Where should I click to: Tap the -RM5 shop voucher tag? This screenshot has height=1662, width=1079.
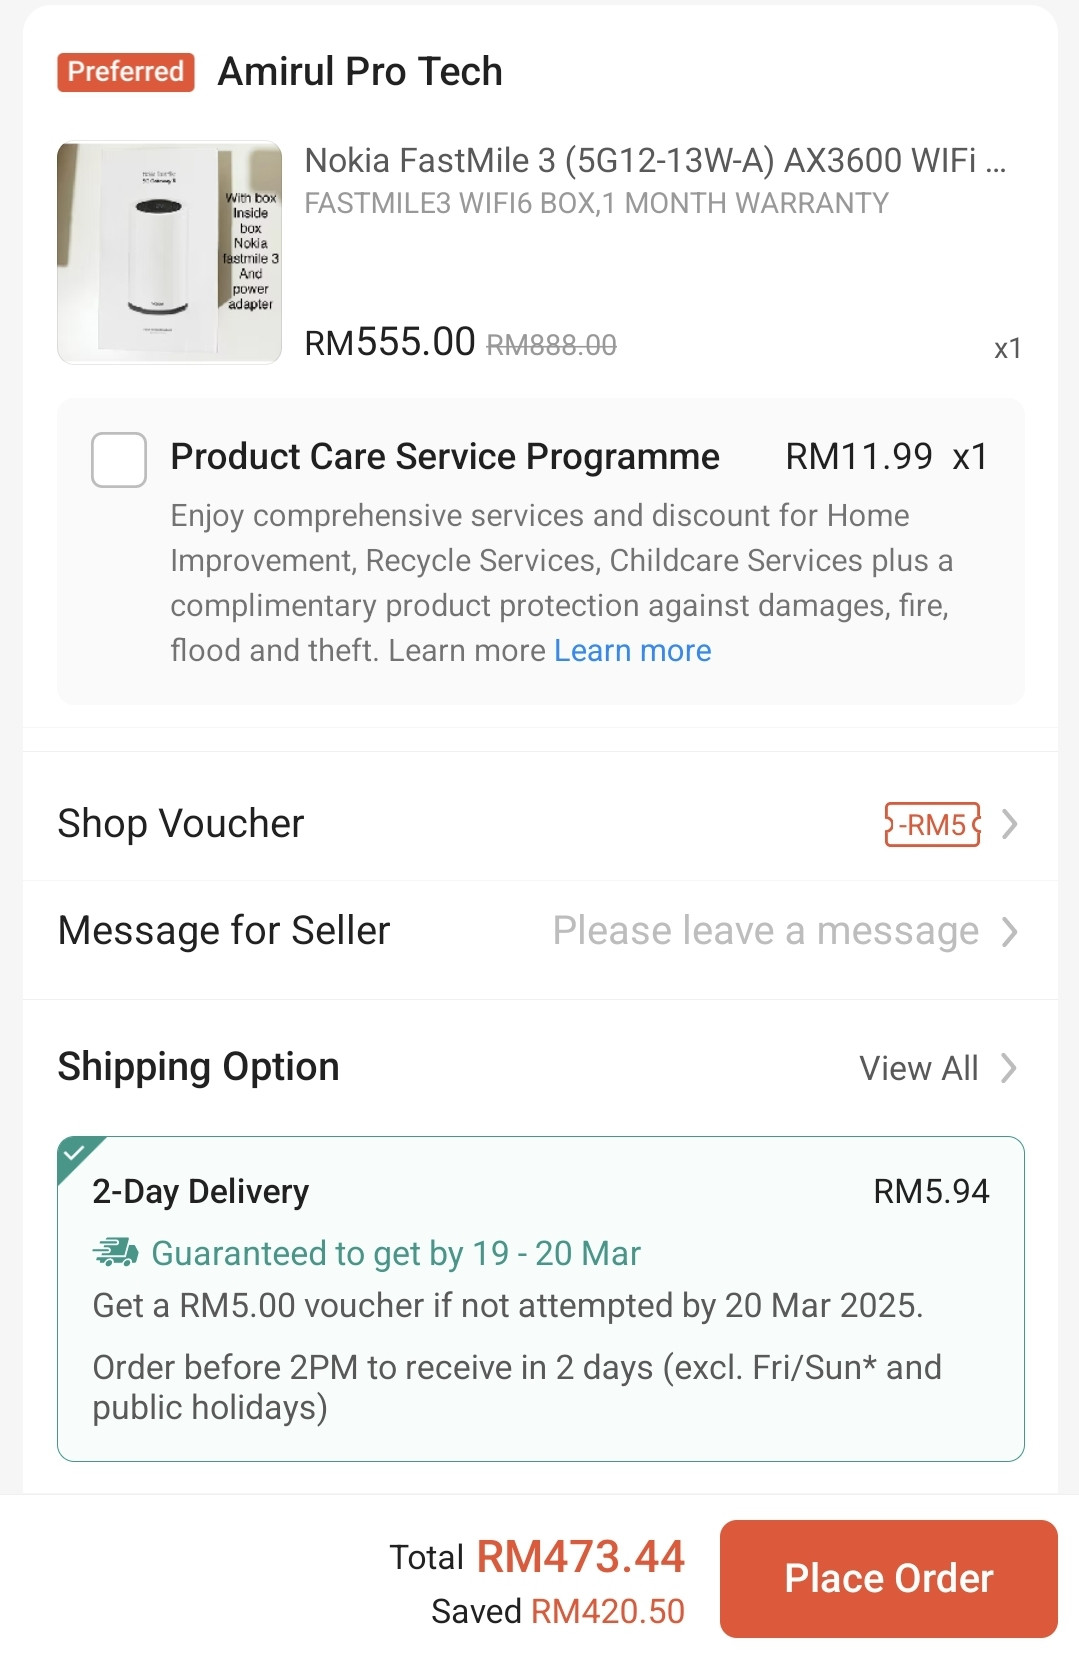point(932,825)
